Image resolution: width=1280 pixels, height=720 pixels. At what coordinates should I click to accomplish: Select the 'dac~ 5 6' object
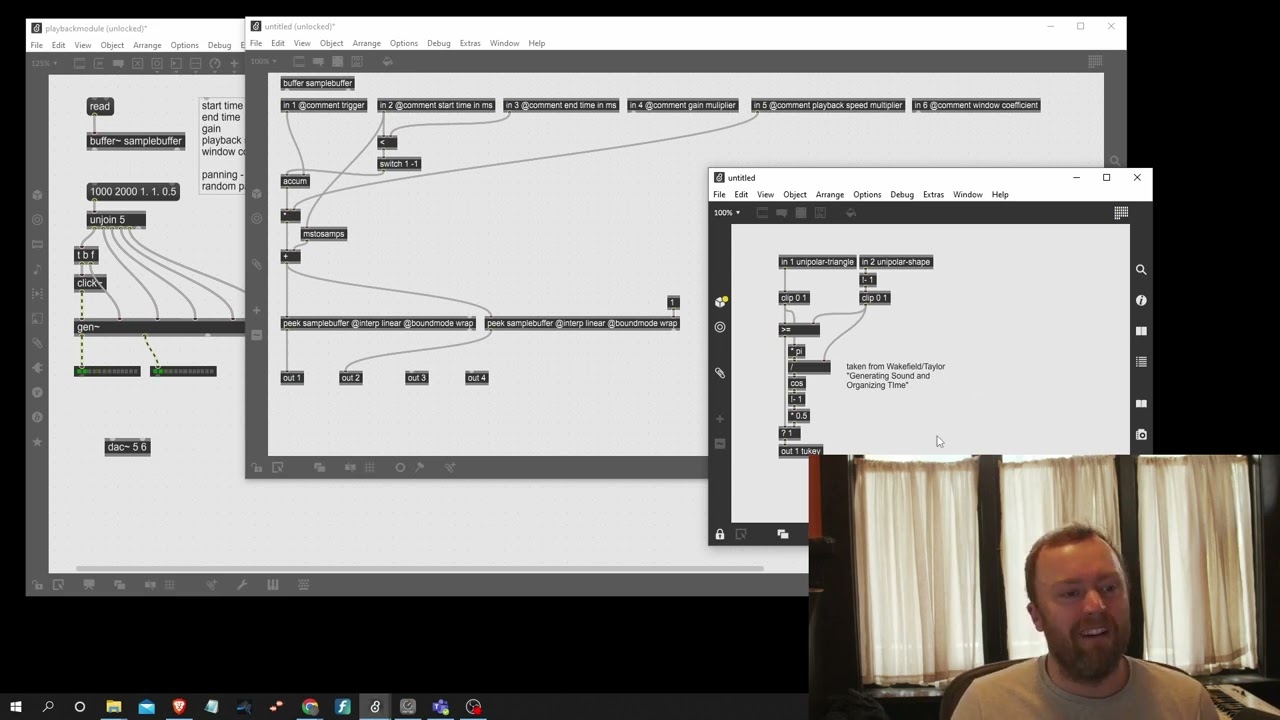128,447
